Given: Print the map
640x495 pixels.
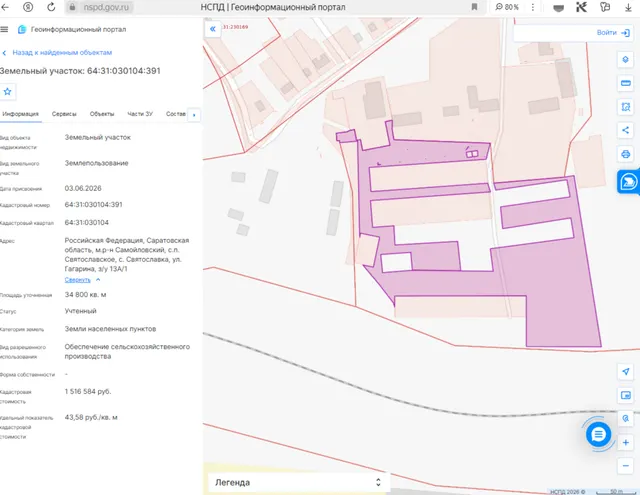Looking at the screenshot, I should pyautogui.click(x=625, y=154).
